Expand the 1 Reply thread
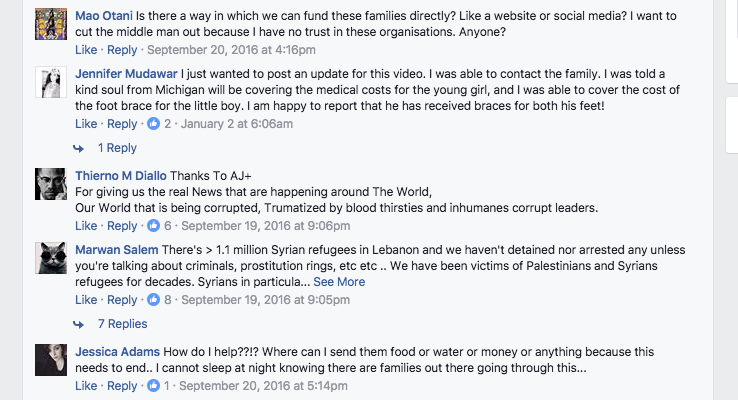The image size is (738, 400). [x=117, y=148]
